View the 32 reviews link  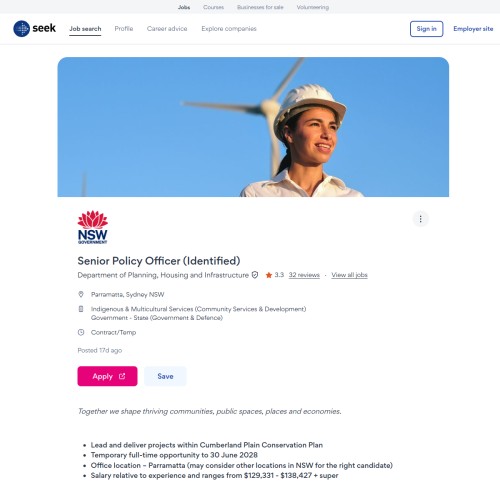coord(304,275)
